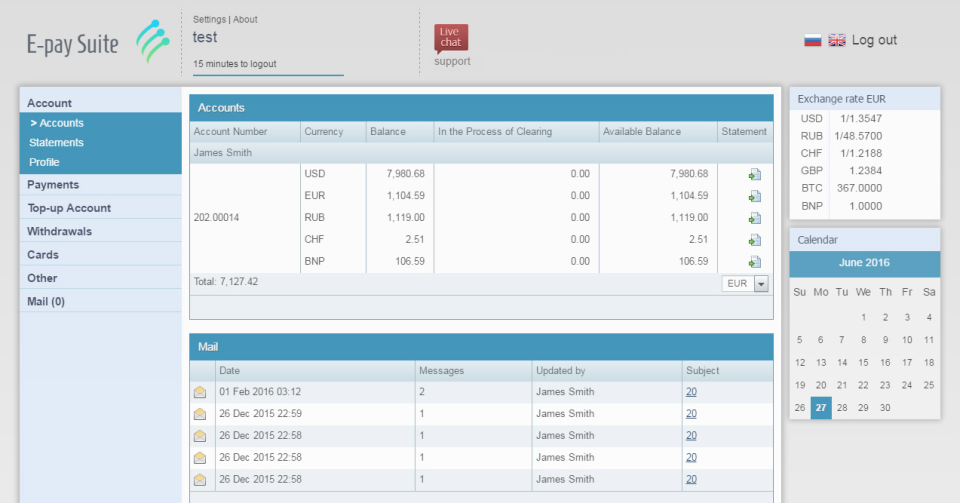
Task: Click the James Smith account holder row
Action: [481, 153]
